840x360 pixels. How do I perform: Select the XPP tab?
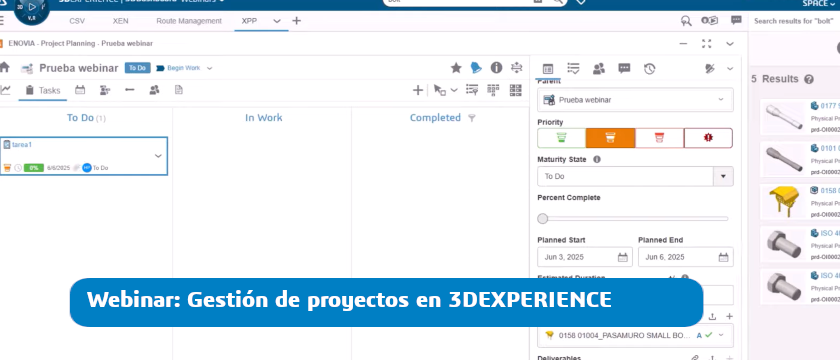(249, 21)
